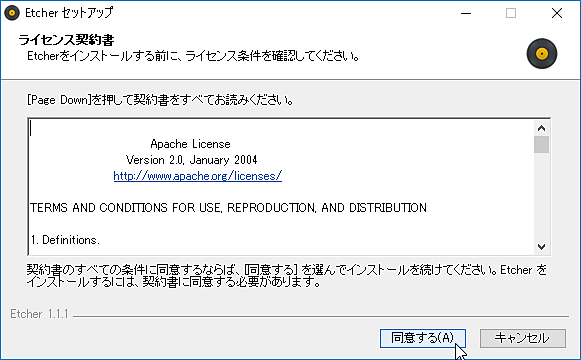The width and height of the screenshot is (581, 360).
Task: Click the 契約書のすべての条件 agreement notice text
Action: point(286,276)
